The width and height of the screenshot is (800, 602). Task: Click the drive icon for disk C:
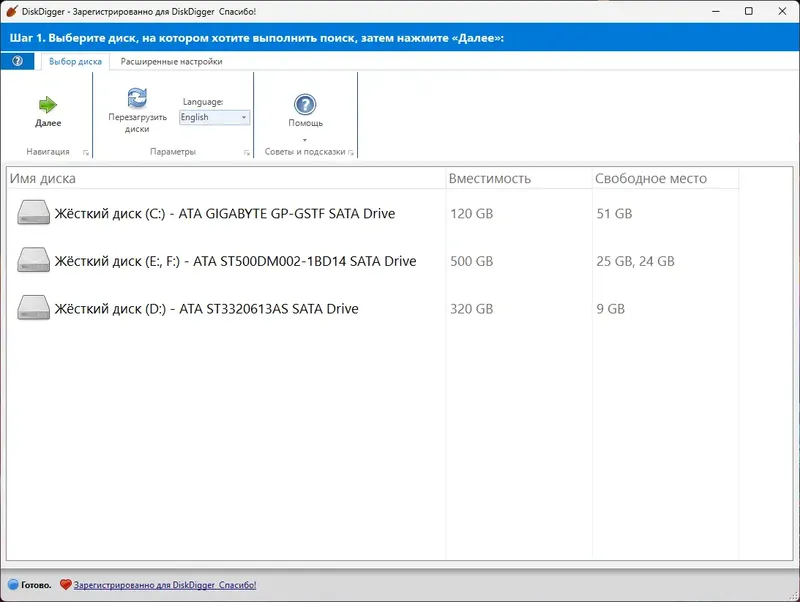pos(33,212)
